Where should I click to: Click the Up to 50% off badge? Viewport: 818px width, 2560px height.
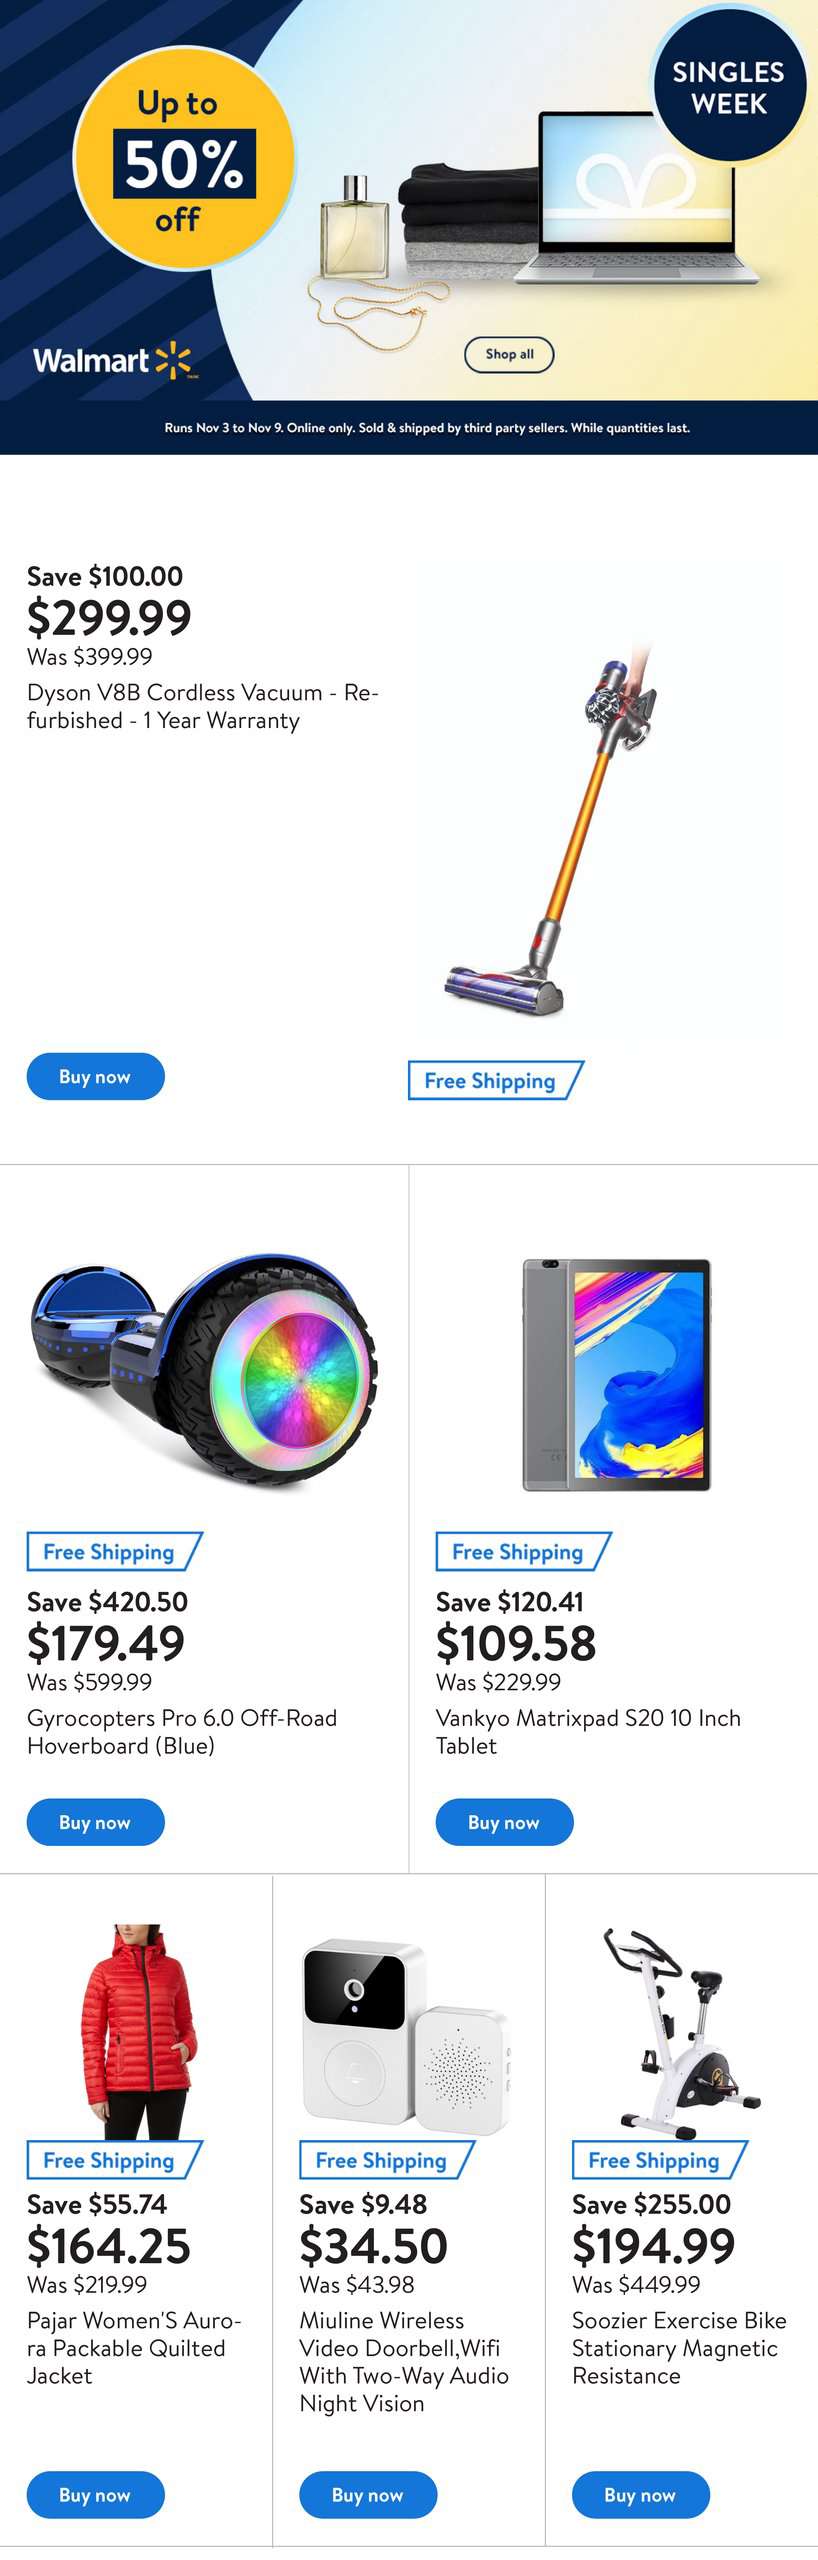click(184, 160)
